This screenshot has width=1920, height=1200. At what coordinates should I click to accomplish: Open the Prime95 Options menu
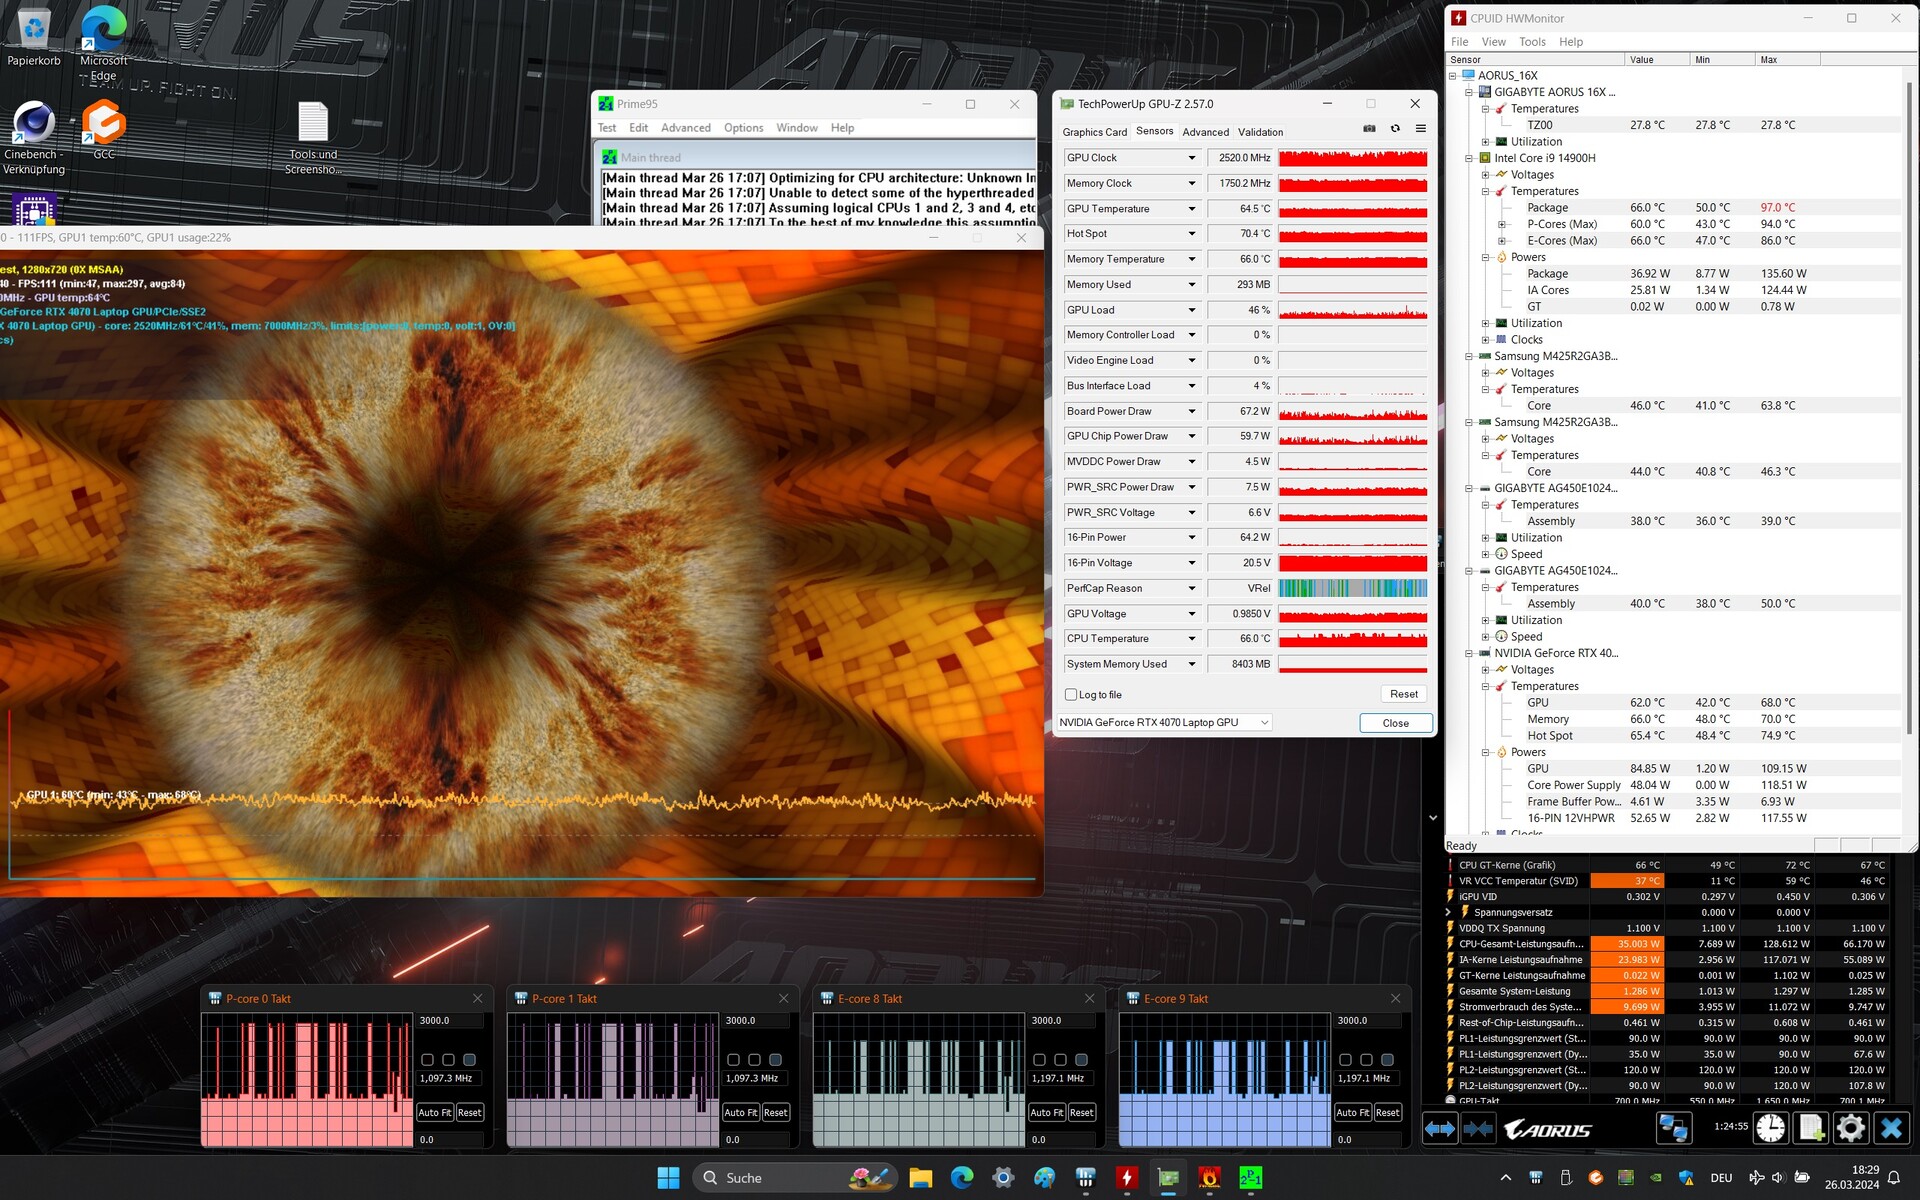click(743, 128)
